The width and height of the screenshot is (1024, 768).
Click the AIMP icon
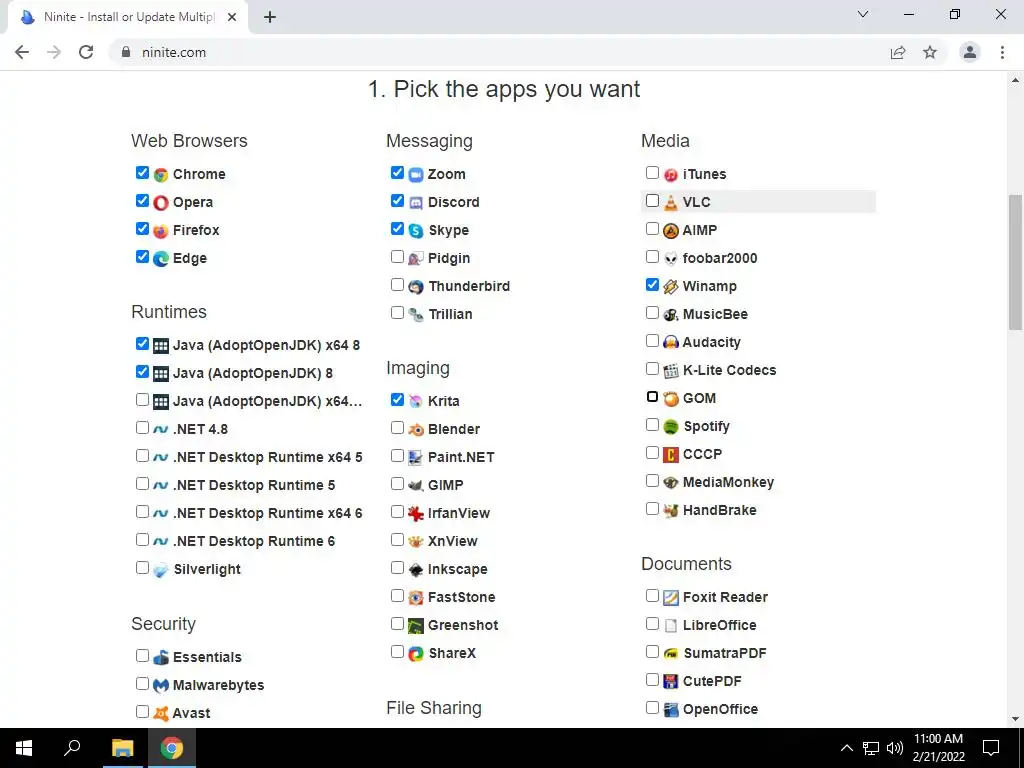point(671,231)
